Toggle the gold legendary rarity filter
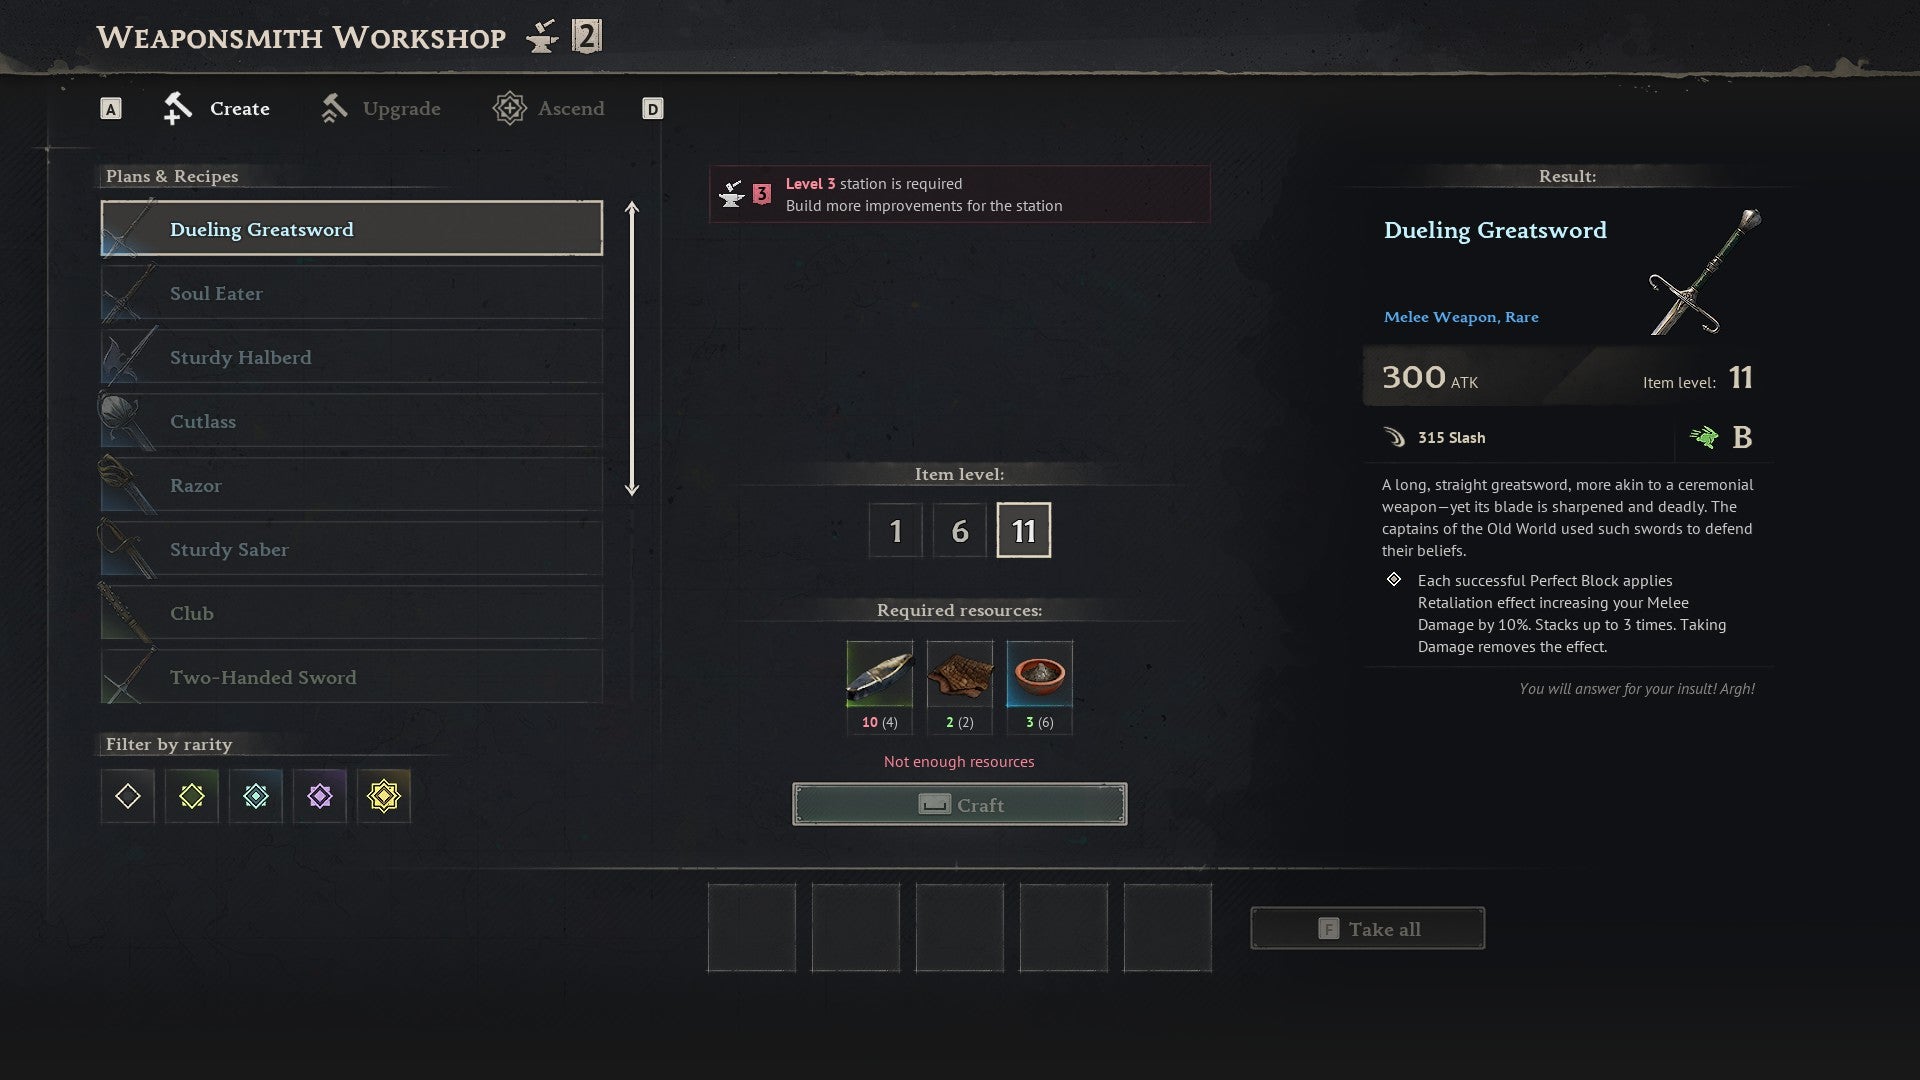The image size is (1920, 1080). click(x=384, y=796)
